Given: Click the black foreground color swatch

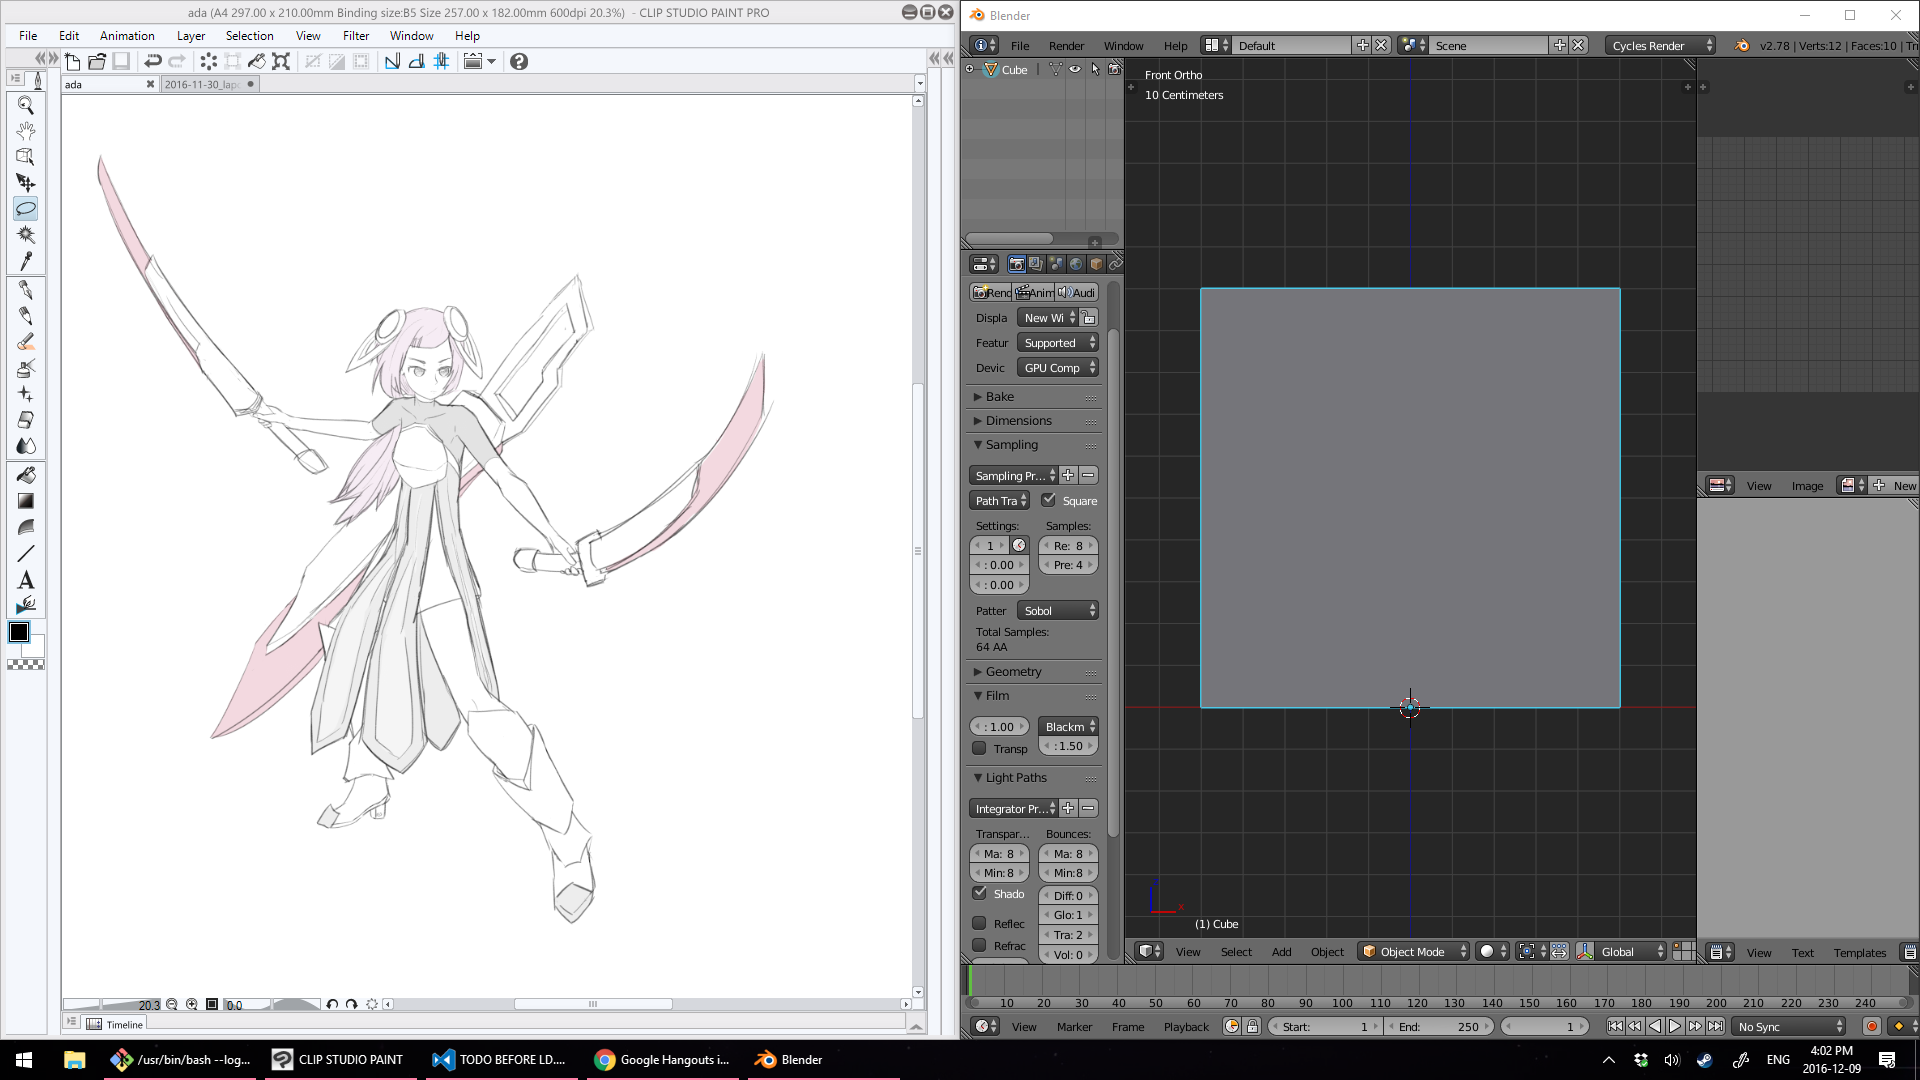Looking at the screenshot, I should pos(19,632).
